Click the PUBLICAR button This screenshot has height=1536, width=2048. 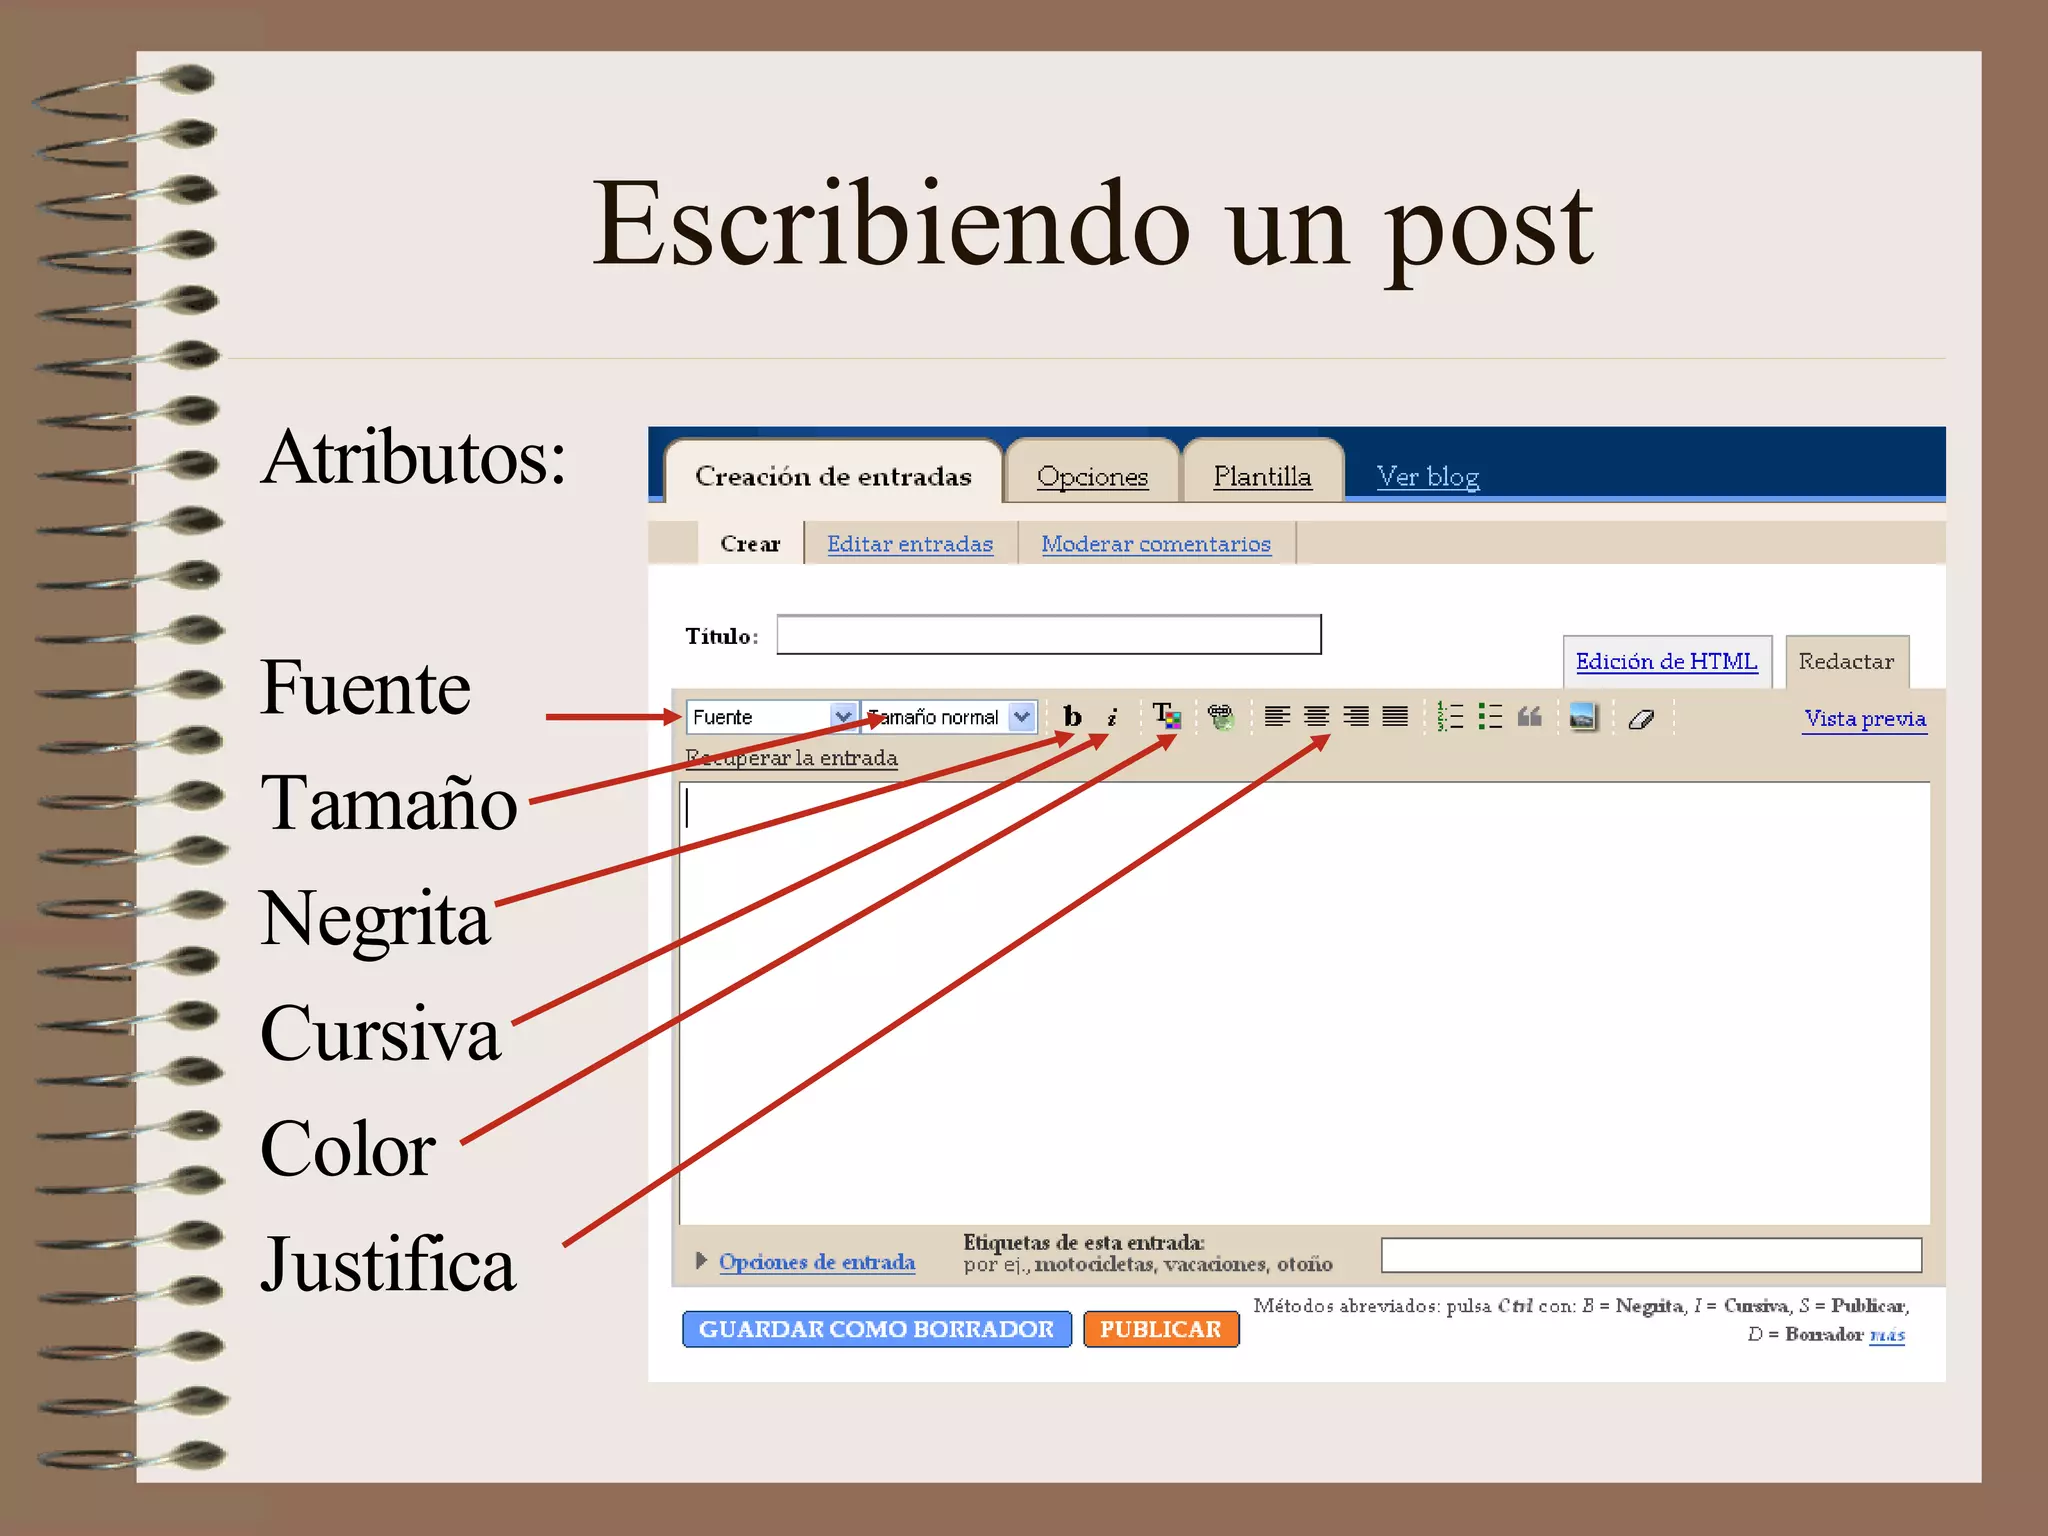(1160, 1329)
